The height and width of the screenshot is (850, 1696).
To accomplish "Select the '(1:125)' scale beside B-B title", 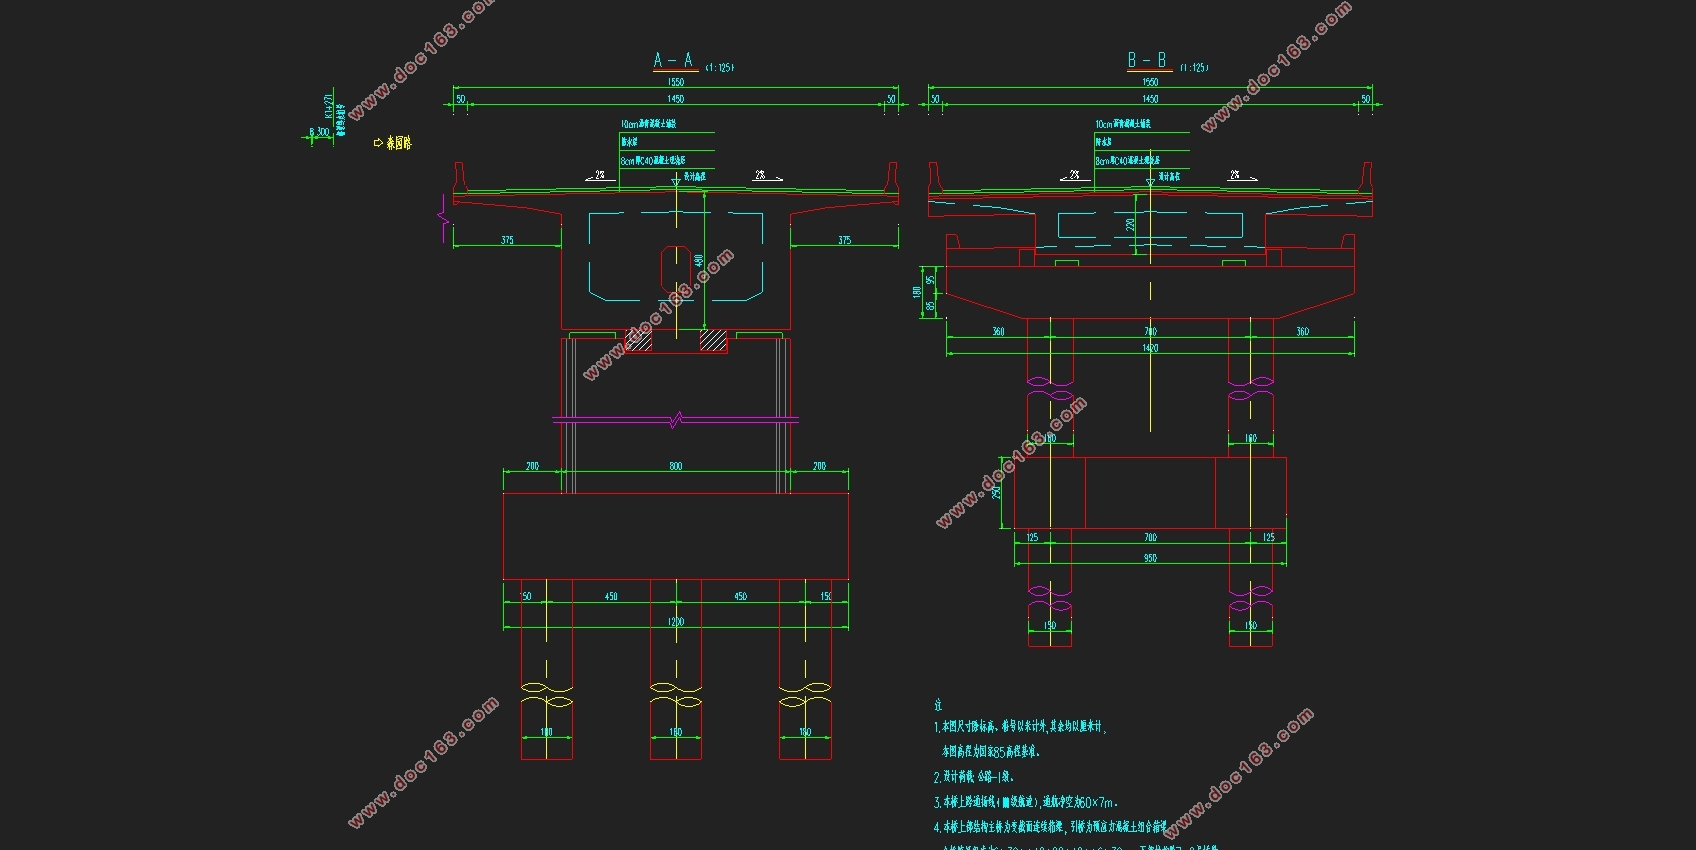I will (x=1194, y=68).
